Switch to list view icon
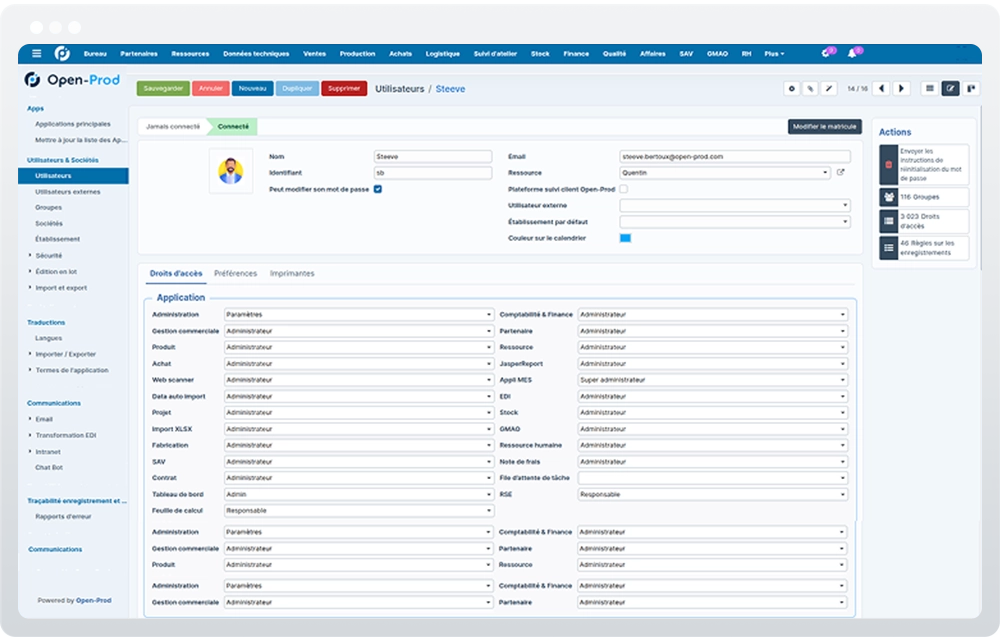The image size is (1000, 637). coord(930,89)
